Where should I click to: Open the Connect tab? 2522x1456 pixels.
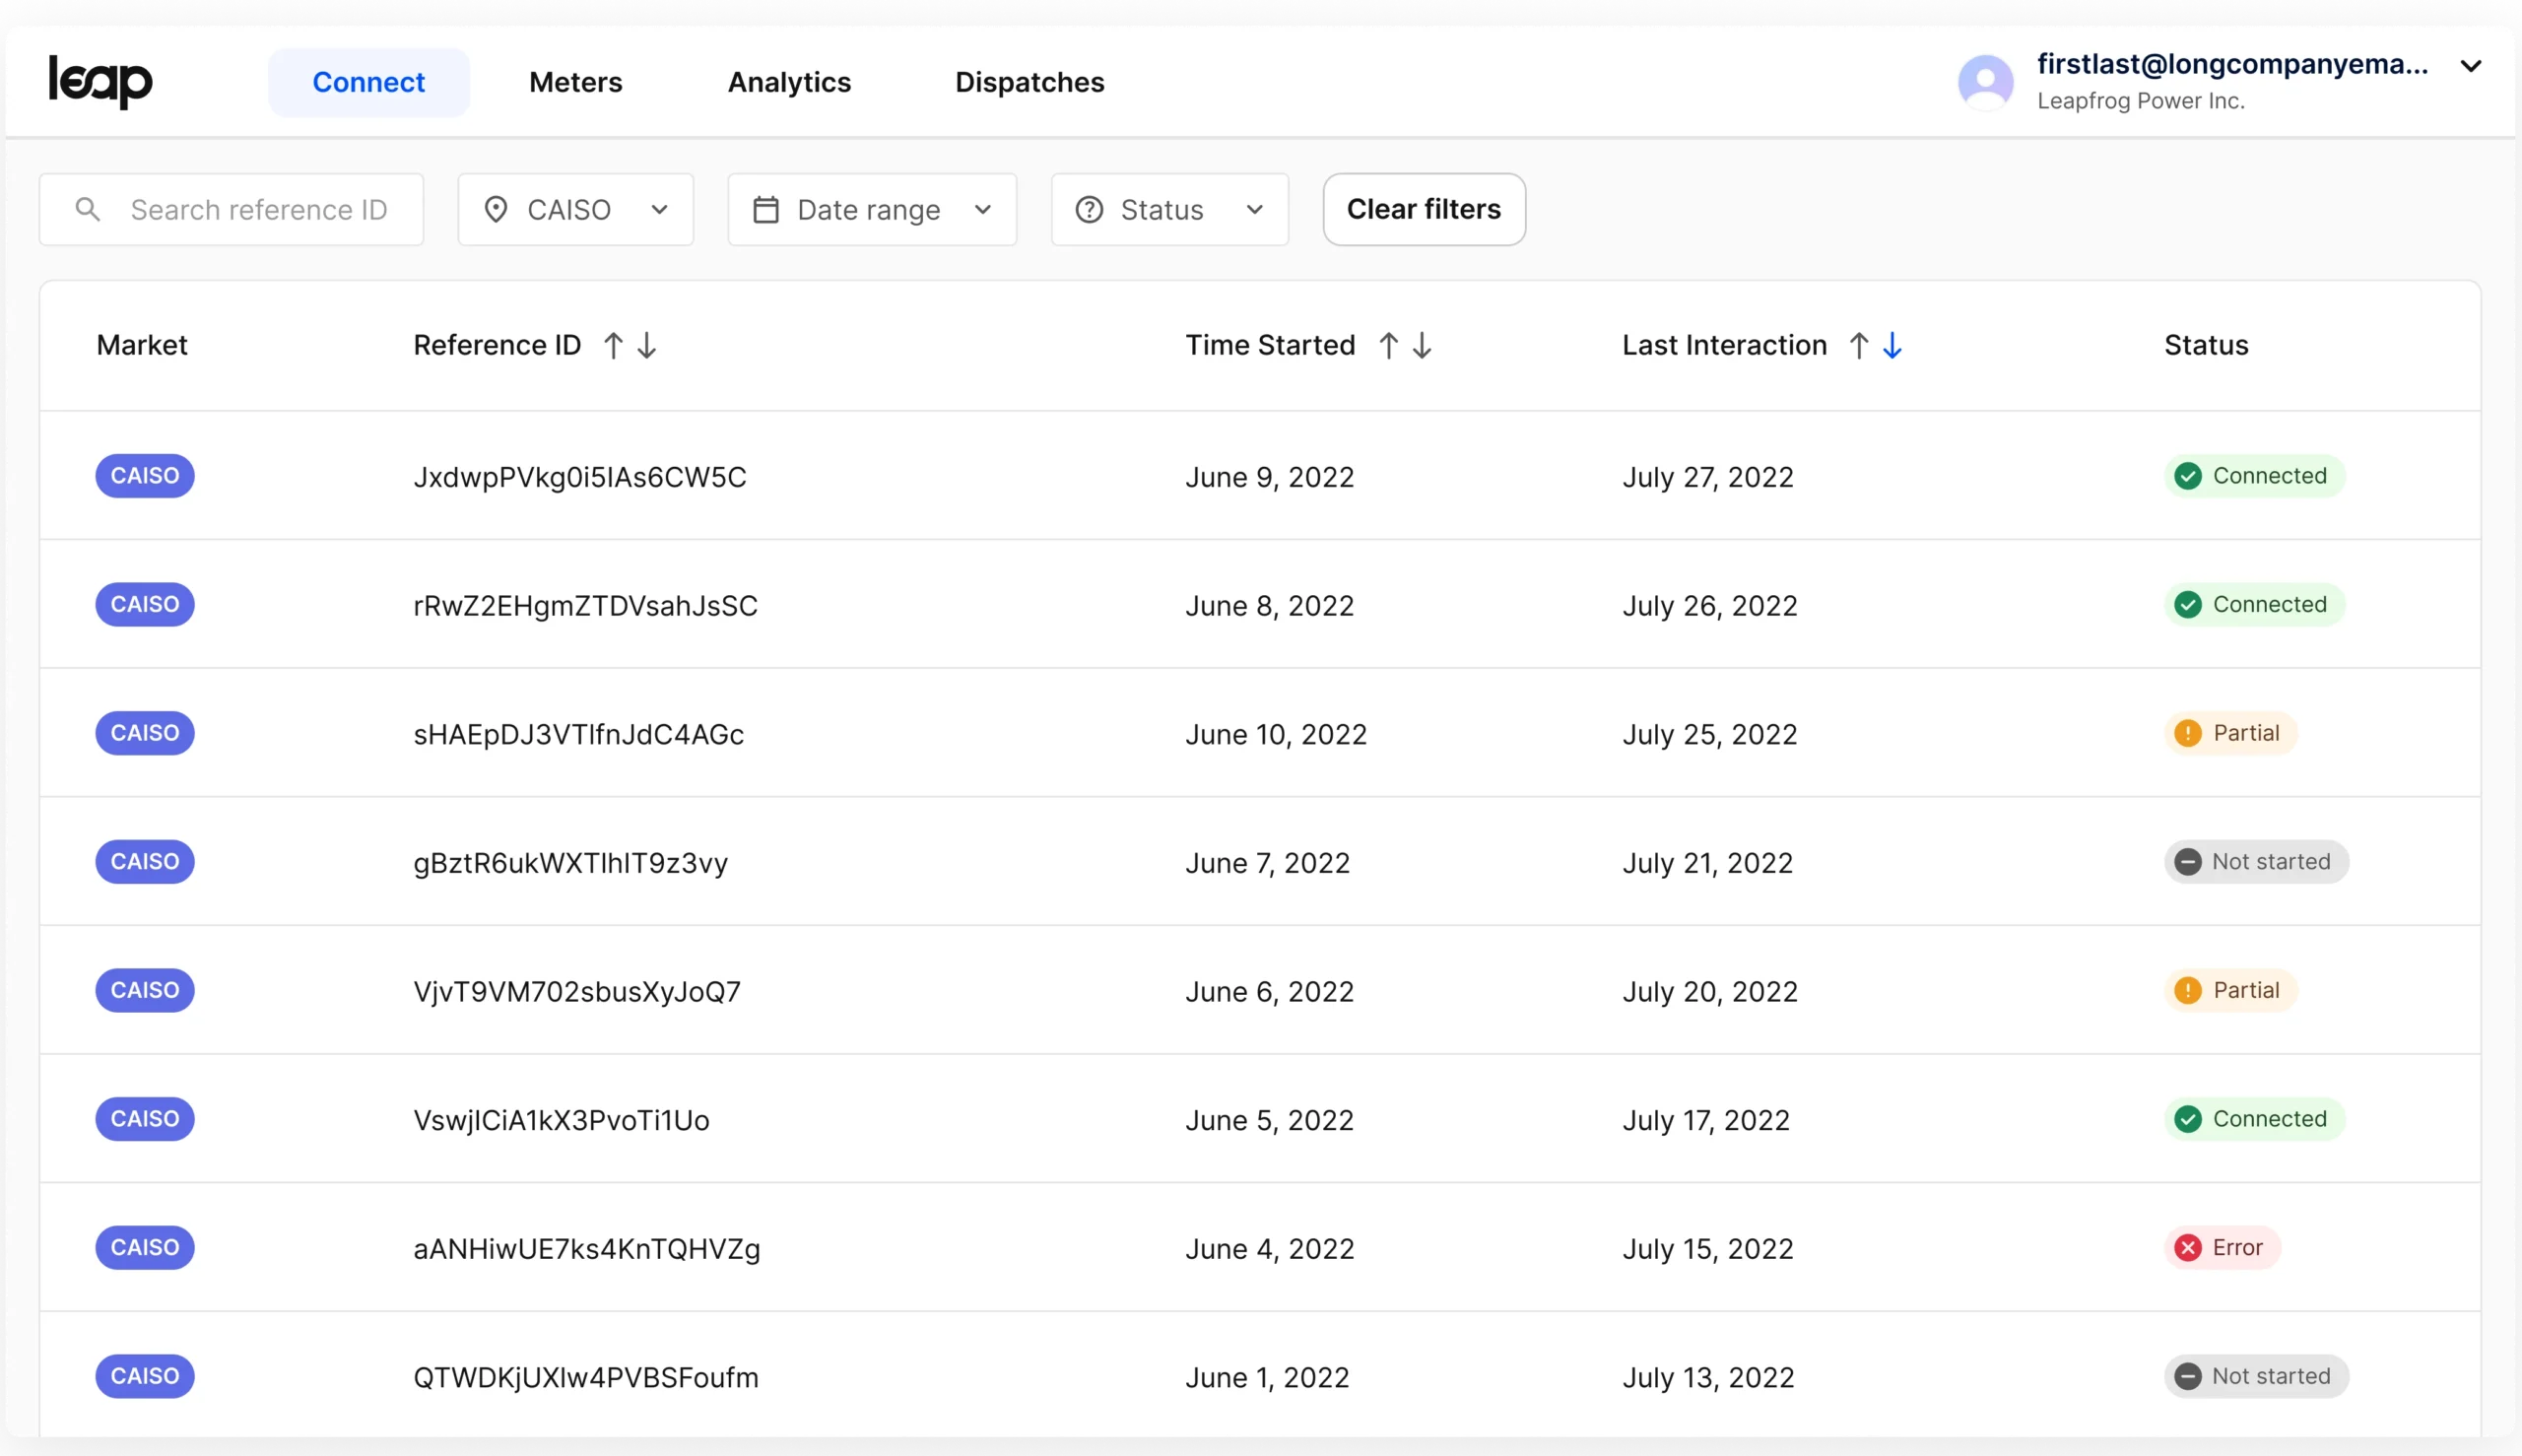(x=369, y=82)
